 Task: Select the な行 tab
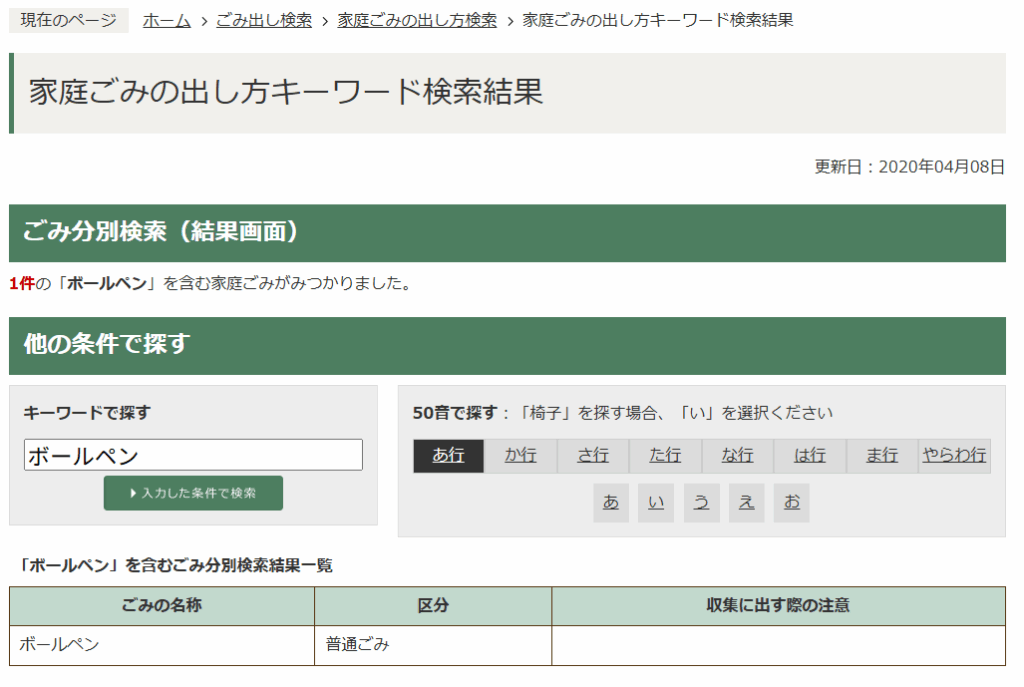click(x=737, y=456)
